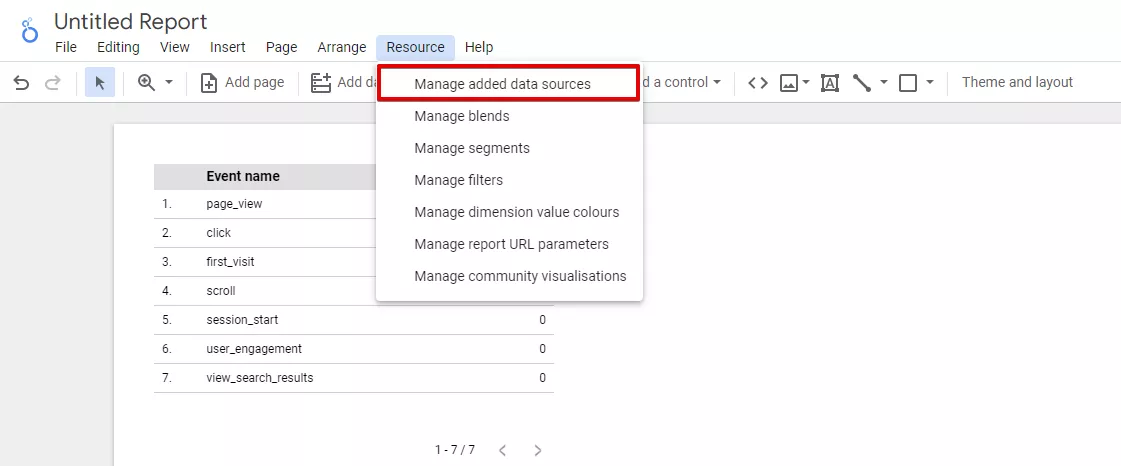1121x466 pixels.
Task: Edit the Untitled Report title
Action: pos(131,21)
